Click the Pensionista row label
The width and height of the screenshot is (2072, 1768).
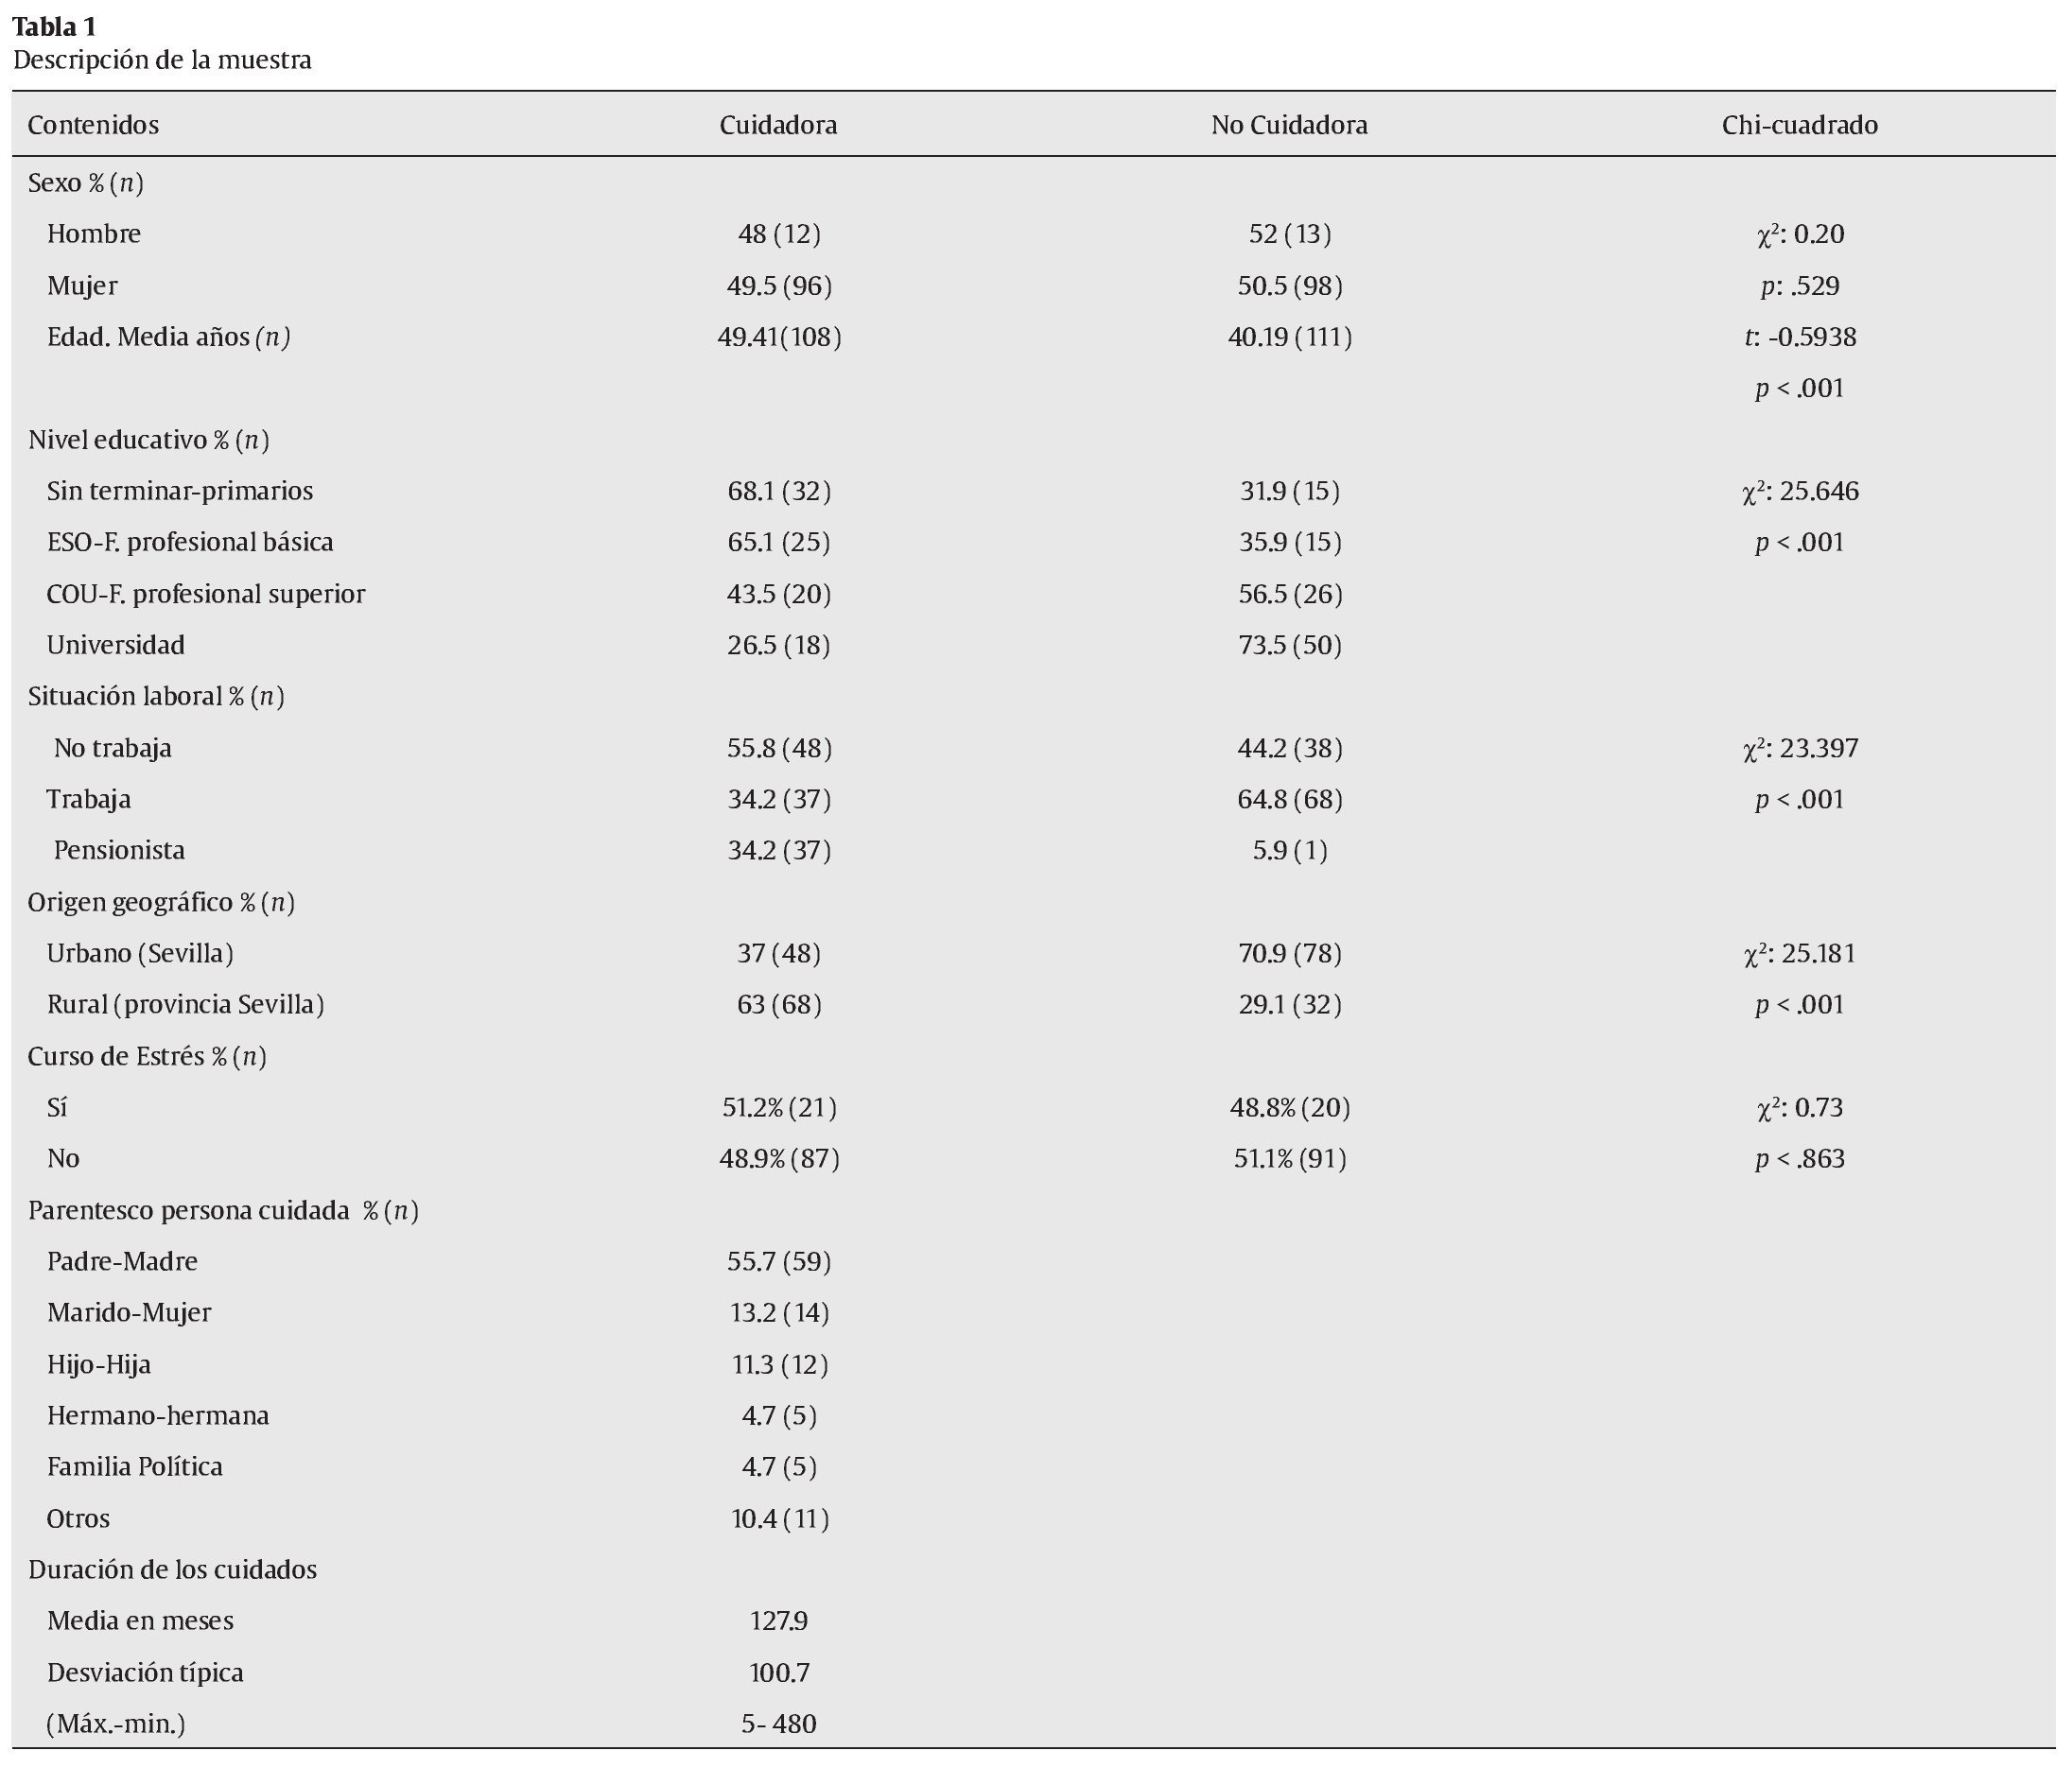click(119, 850)
